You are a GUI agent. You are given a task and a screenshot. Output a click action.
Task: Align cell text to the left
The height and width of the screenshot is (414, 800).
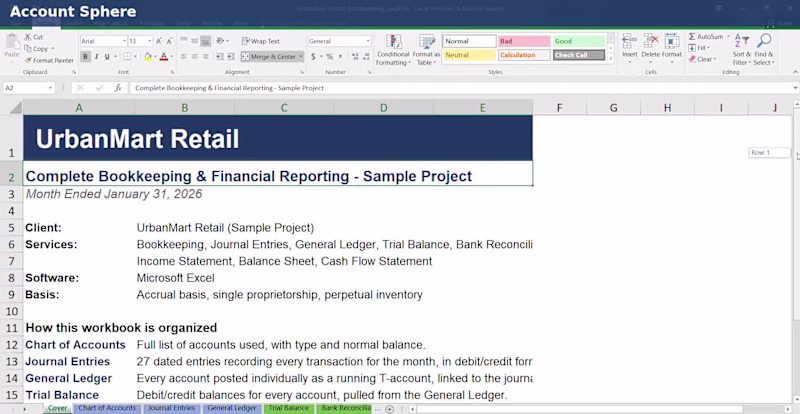(184, 57)
